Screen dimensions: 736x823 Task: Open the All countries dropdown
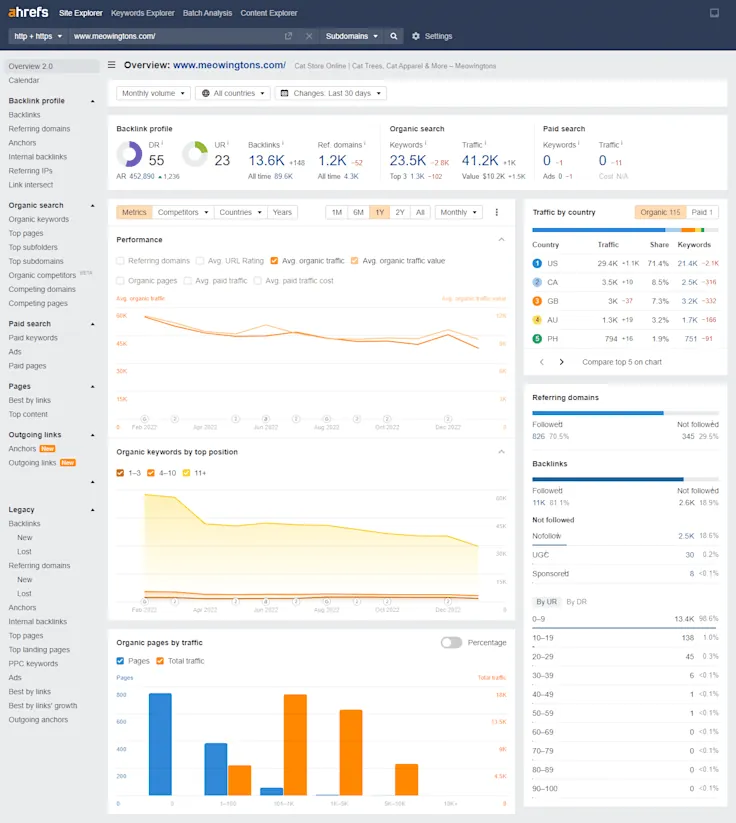233,93
